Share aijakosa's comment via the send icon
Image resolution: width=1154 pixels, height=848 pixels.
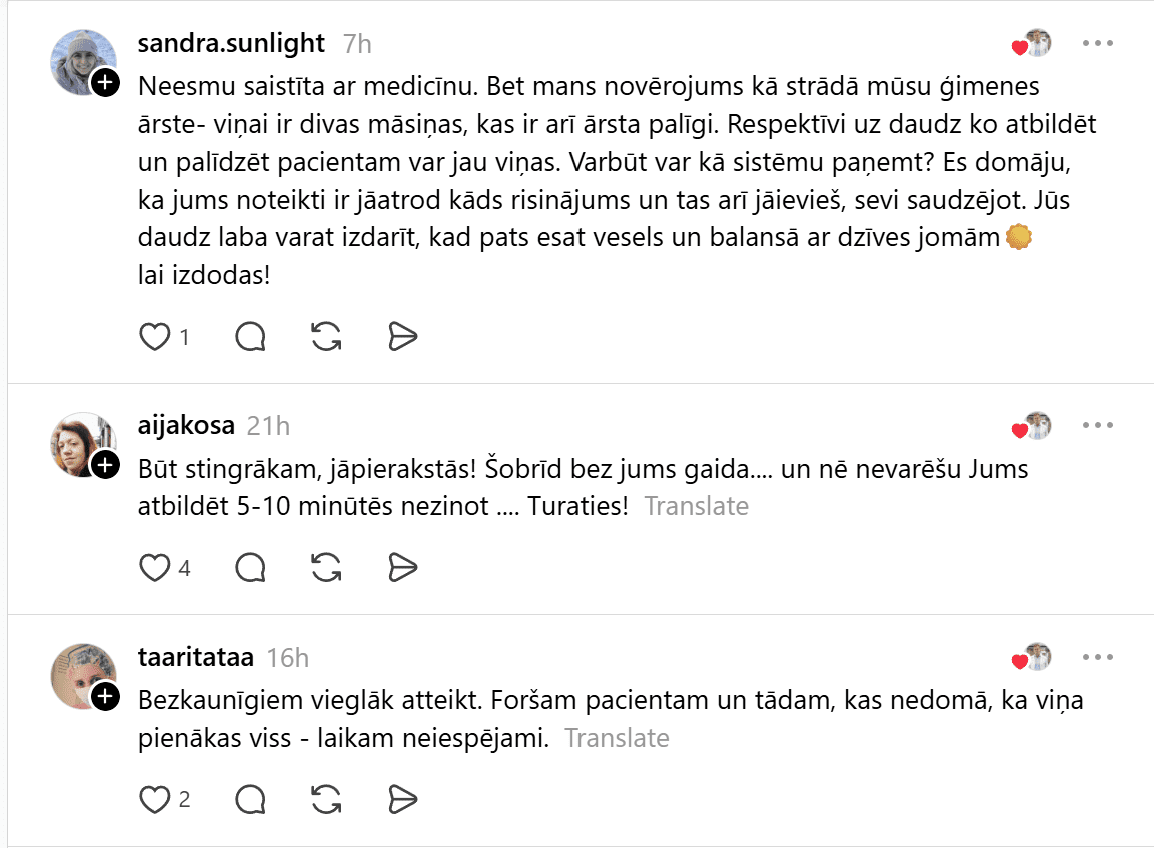[x=402, y=568]
